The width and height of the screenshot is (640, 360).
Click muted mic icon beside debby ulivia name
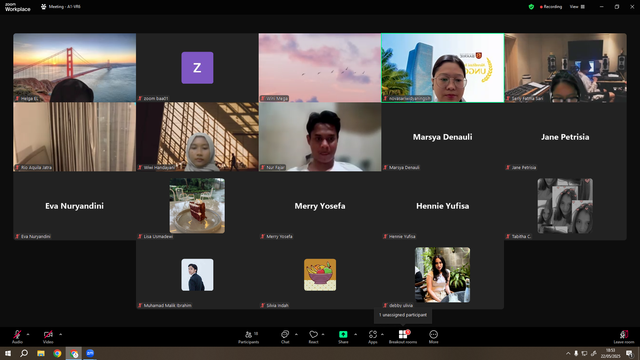pos(385,305)
